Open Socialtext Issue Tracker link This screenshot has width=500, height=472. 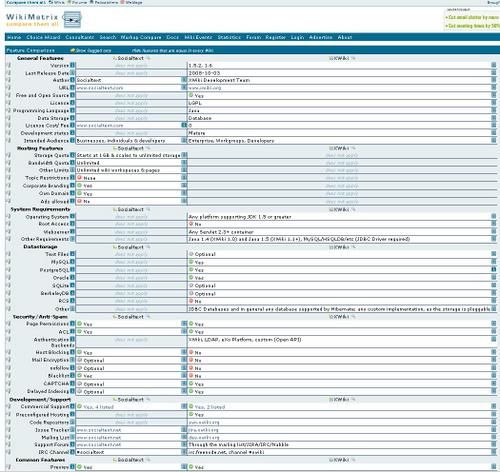99,430
